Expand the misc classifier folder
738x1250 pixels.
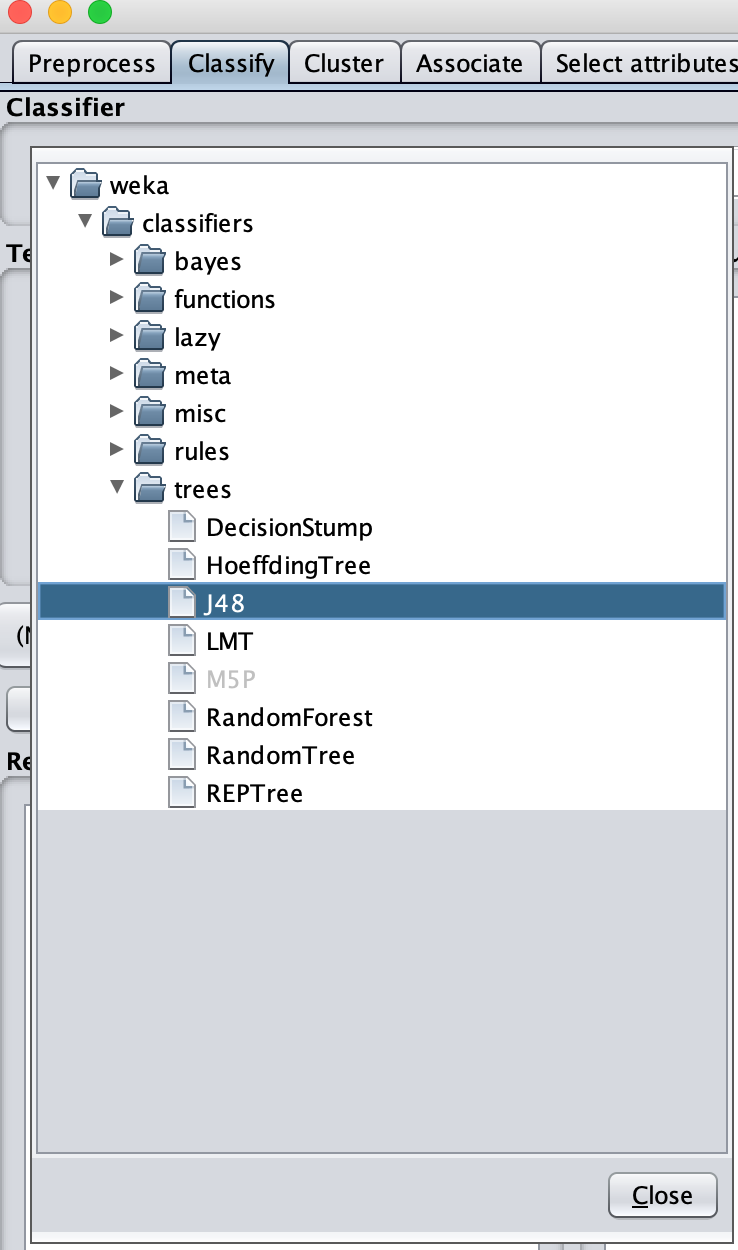[x=117, y=413]
